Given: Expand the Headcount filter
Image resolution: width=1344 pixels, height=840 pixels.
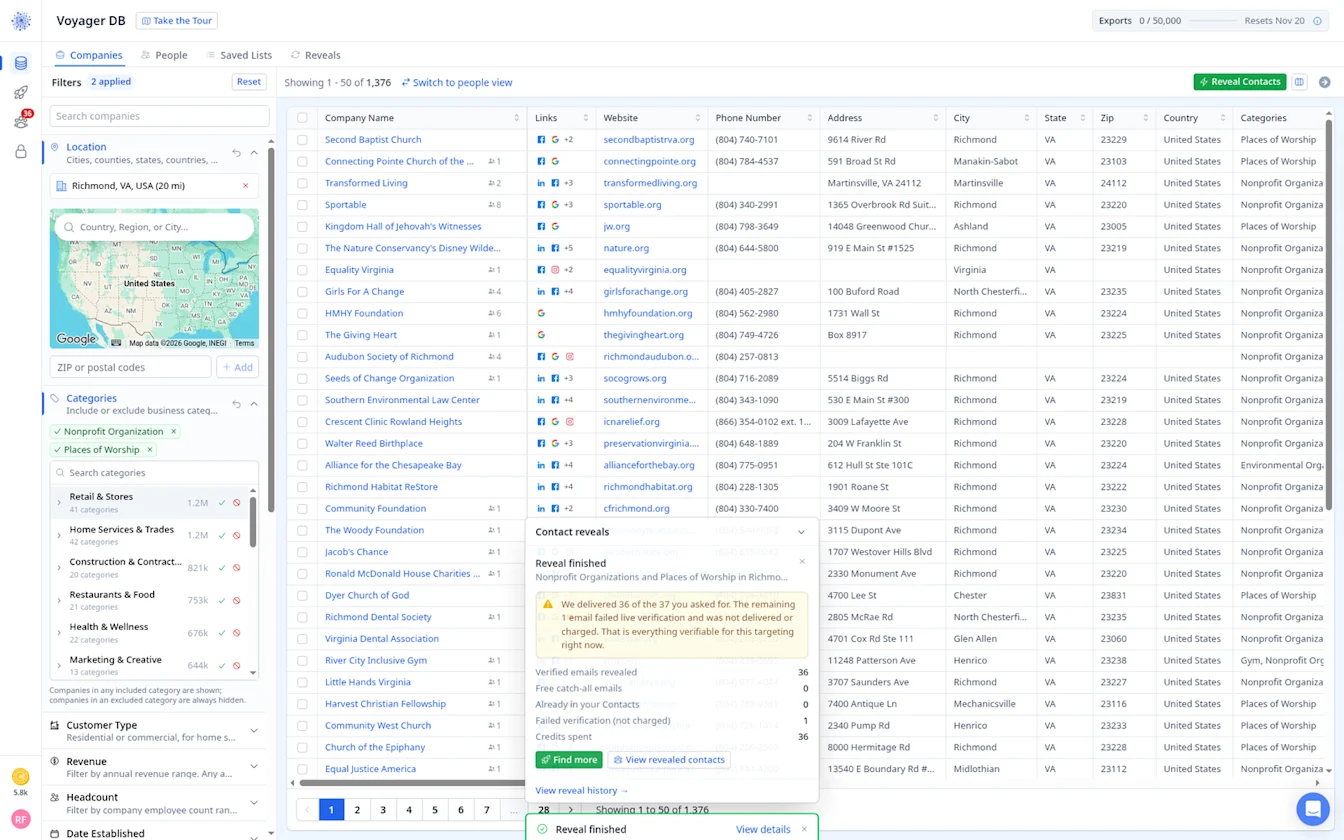Looking at the screenshot, I should click(x=254, y=803).
